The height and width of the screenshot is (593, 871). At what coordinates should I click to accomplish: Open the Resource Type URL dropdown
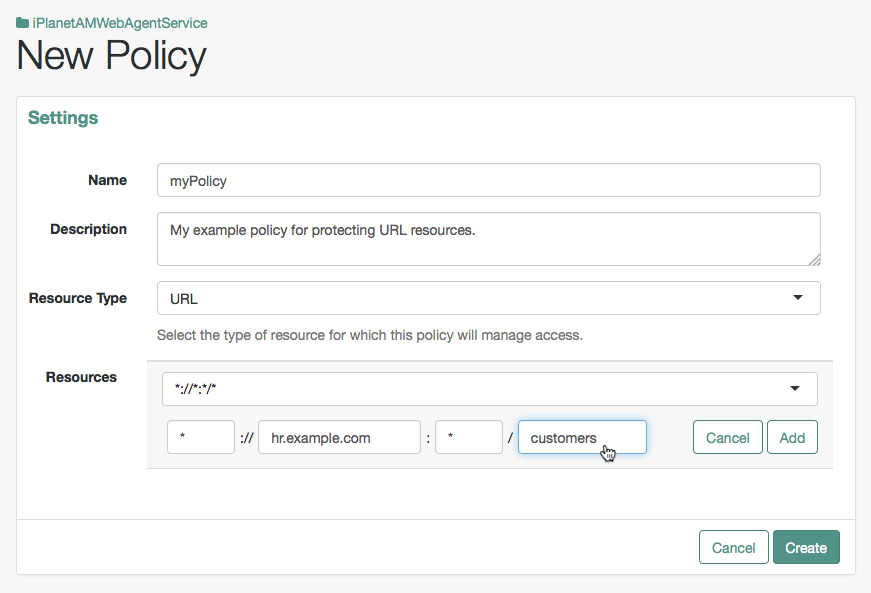tap(488, 298)
